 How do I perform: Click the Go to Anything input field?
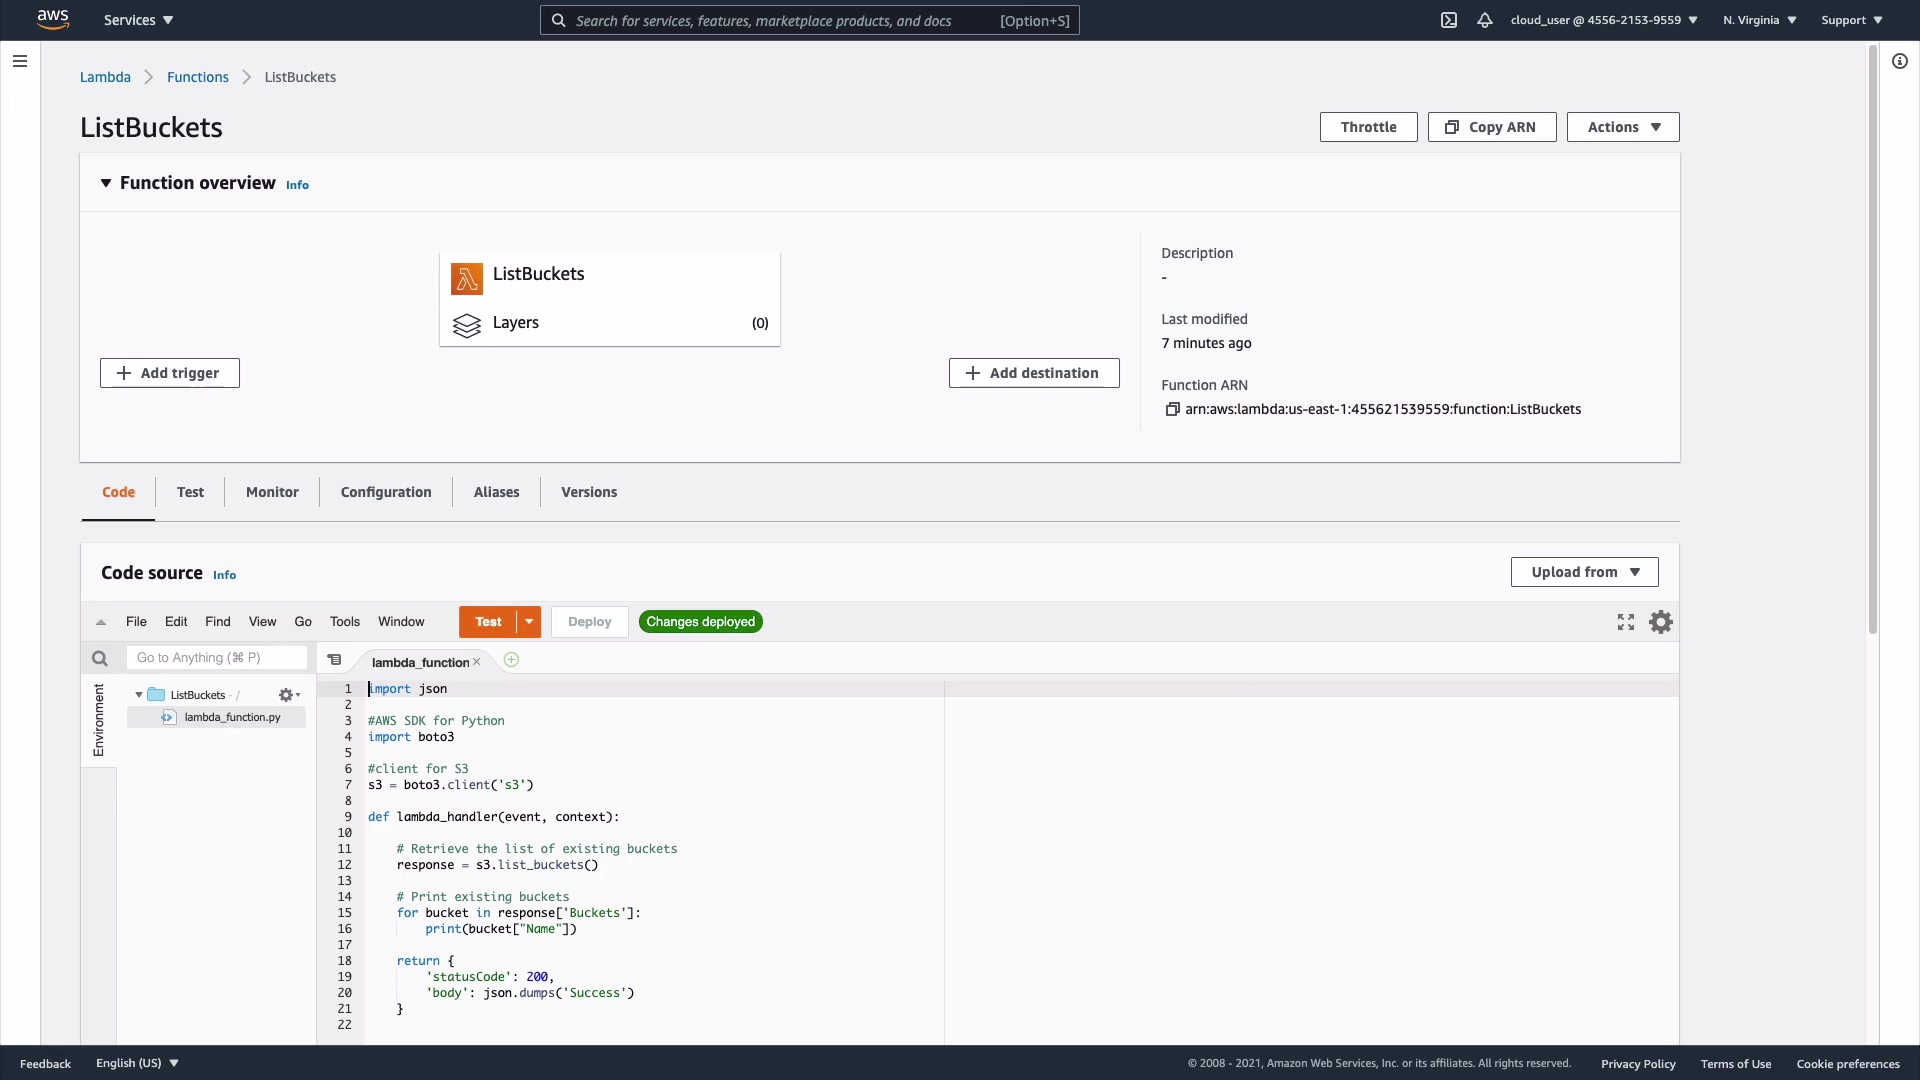tap(216, 658)
